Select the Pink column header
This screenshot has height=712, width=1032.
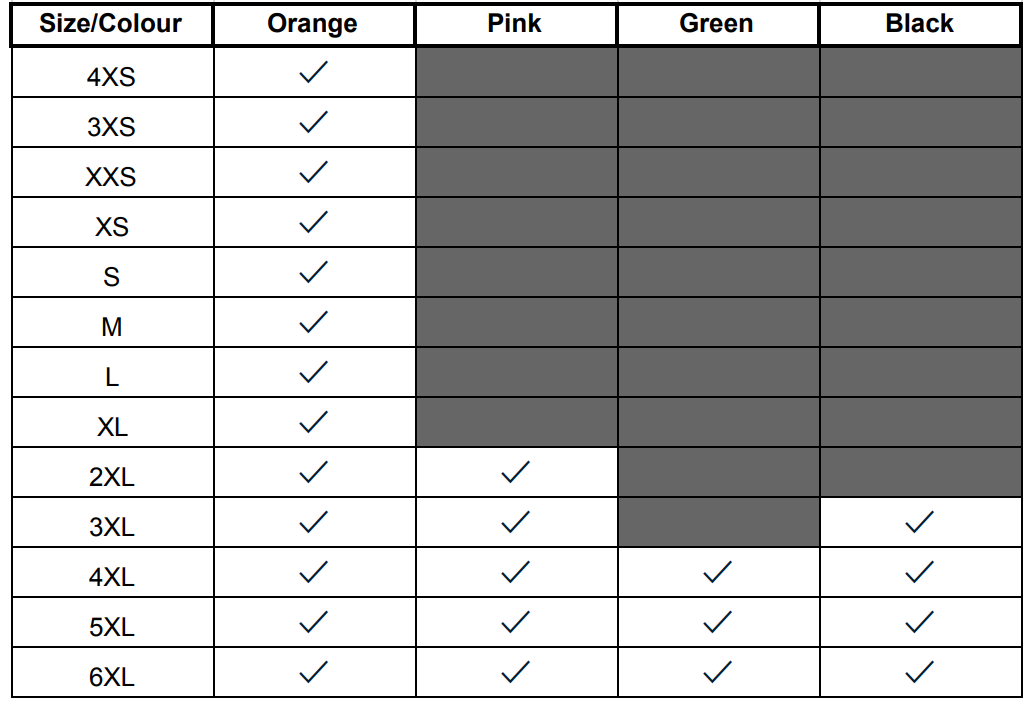click(517, 25)
